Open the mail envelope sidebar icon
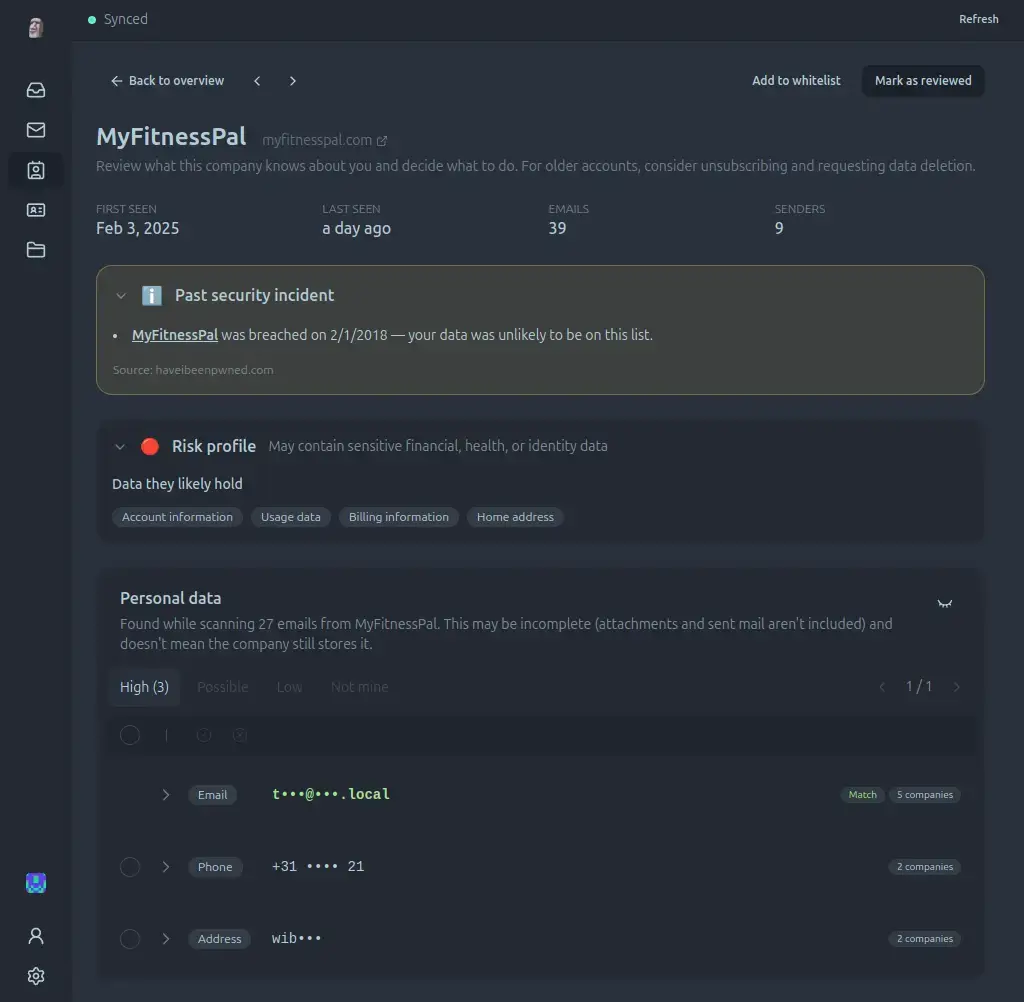Image resolution: width=1024 pixels, height=1002 pixels. 36,130
